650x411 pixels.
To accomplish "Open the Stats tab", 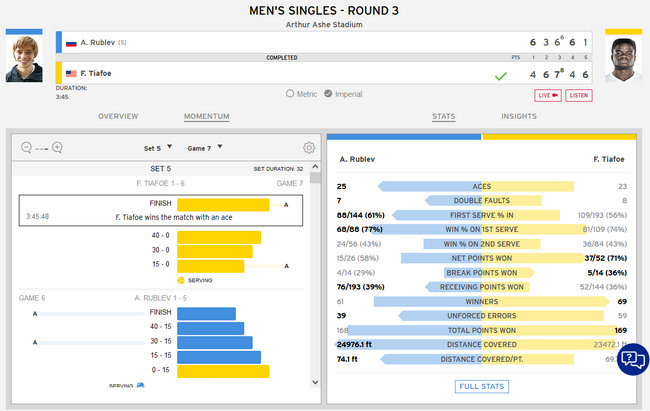I will [443, 116].
